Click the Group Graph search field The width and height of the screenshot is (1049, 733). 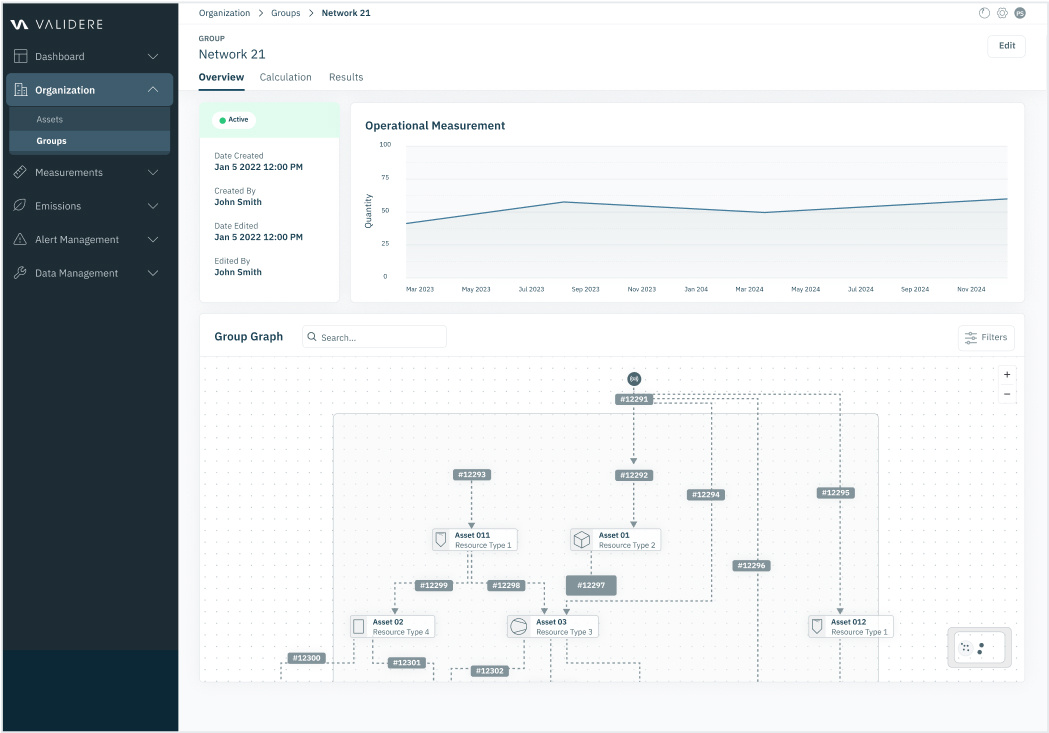click(374, 337)
